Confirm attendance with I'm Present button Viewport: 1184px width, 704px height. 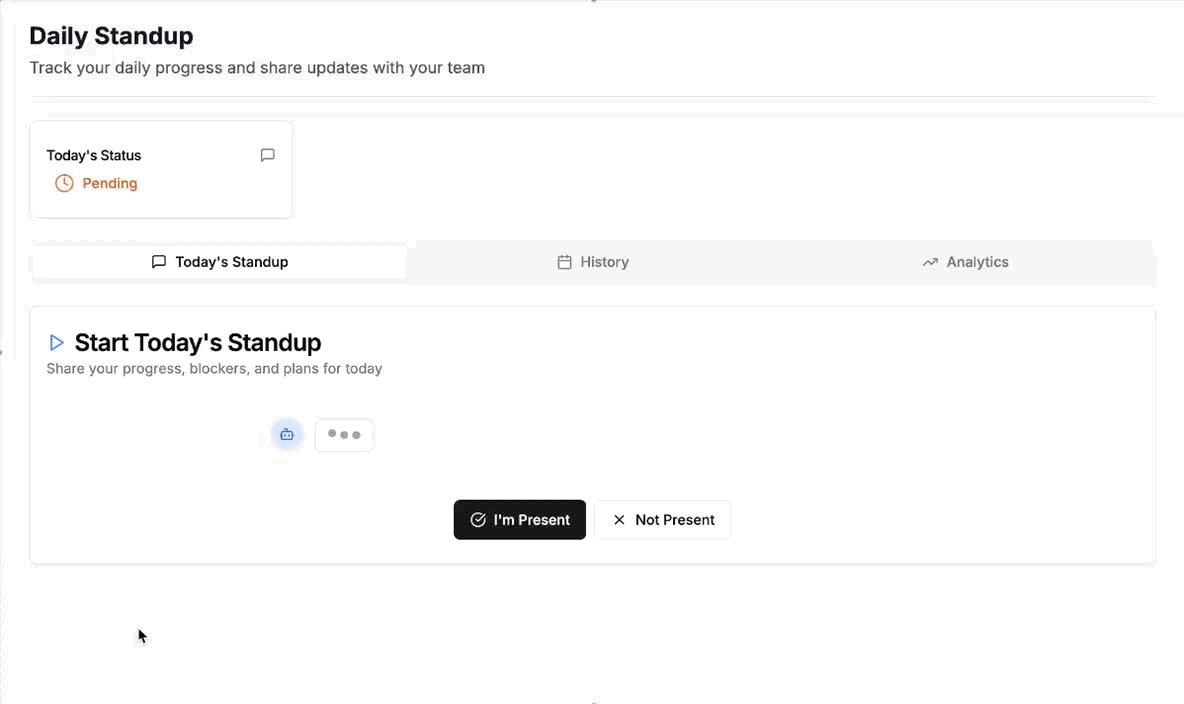point(520,520)
